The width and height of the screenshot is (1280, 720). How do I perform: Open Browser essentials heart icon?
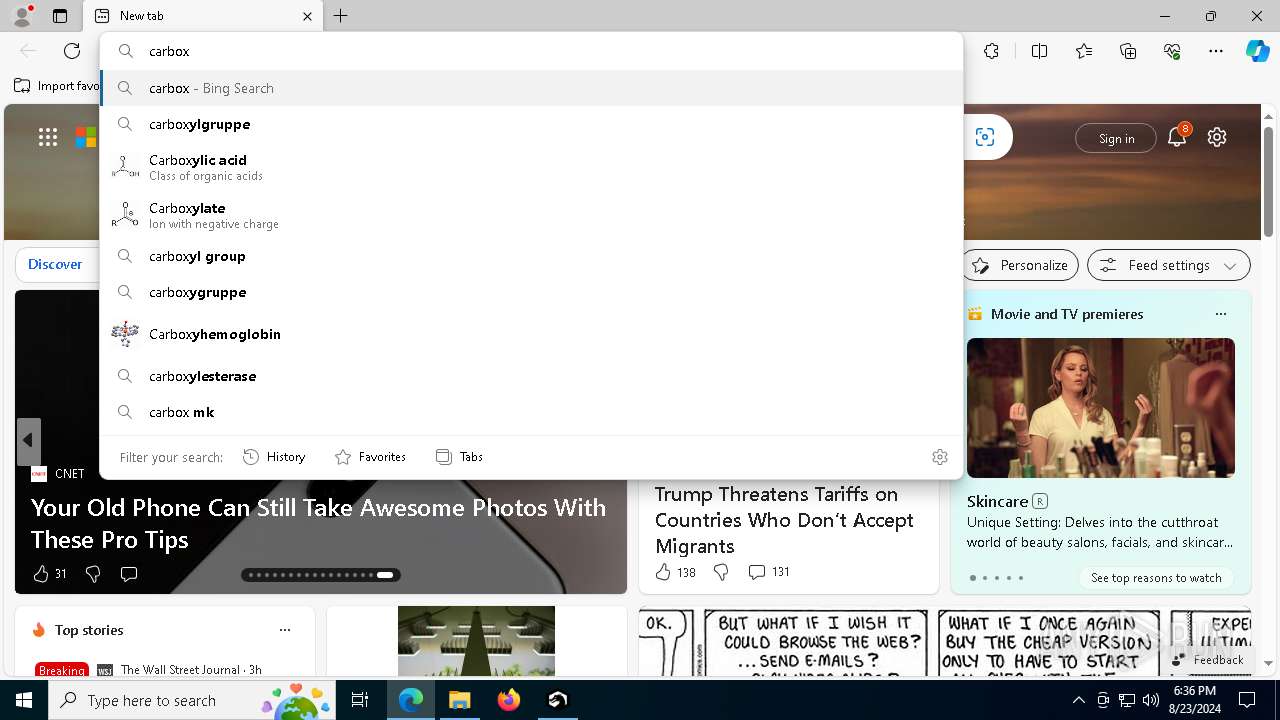1172,51
